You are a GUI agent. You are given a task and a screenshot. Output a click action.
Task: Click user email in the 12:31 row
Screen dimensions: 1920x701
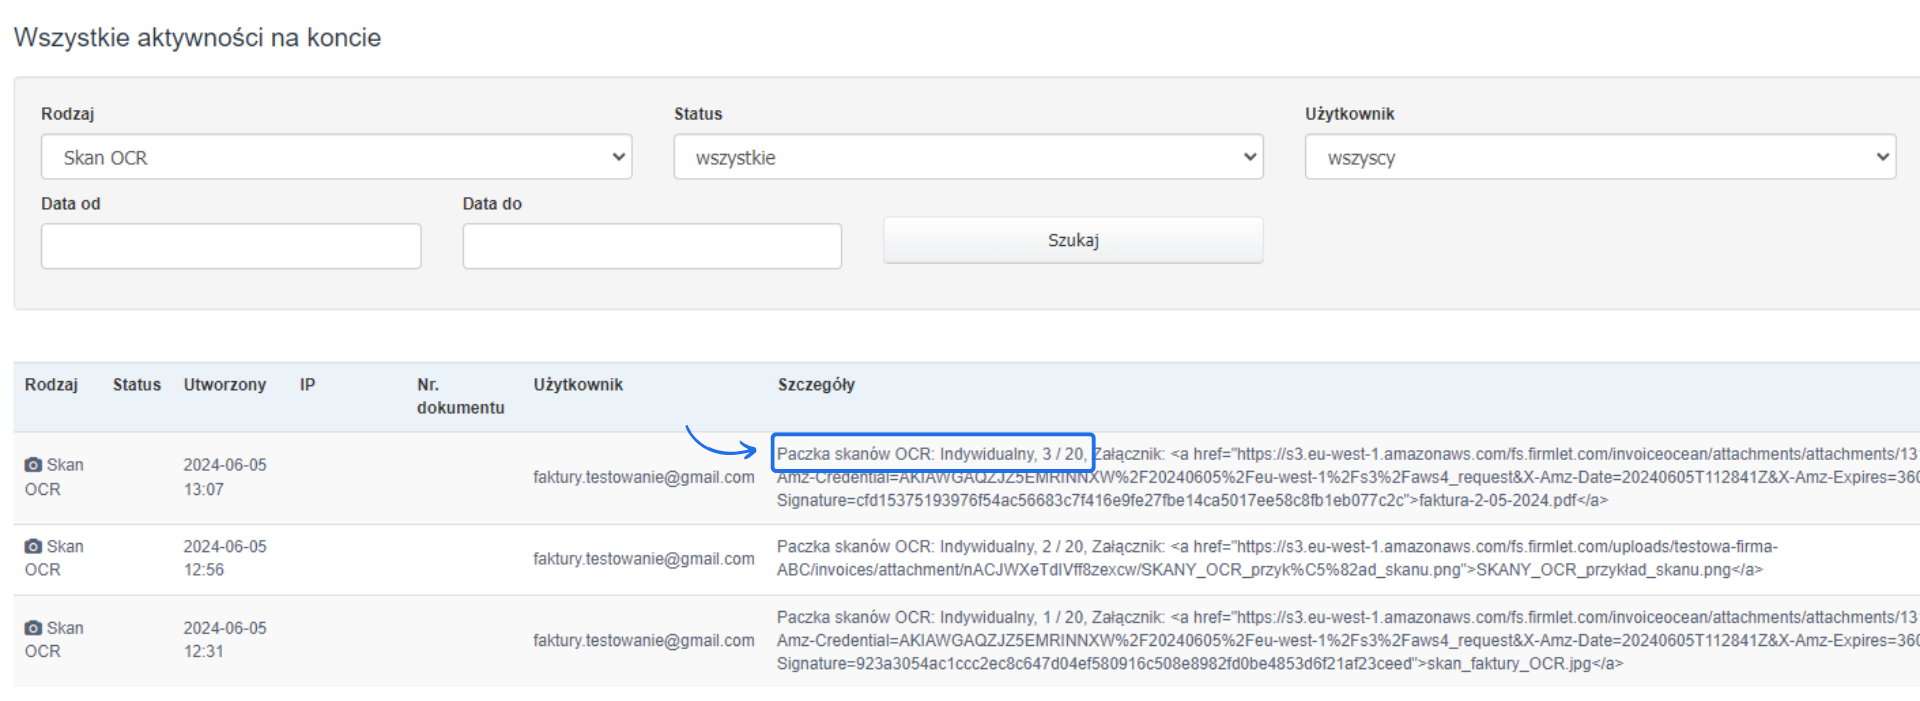(x=644, y=640)
